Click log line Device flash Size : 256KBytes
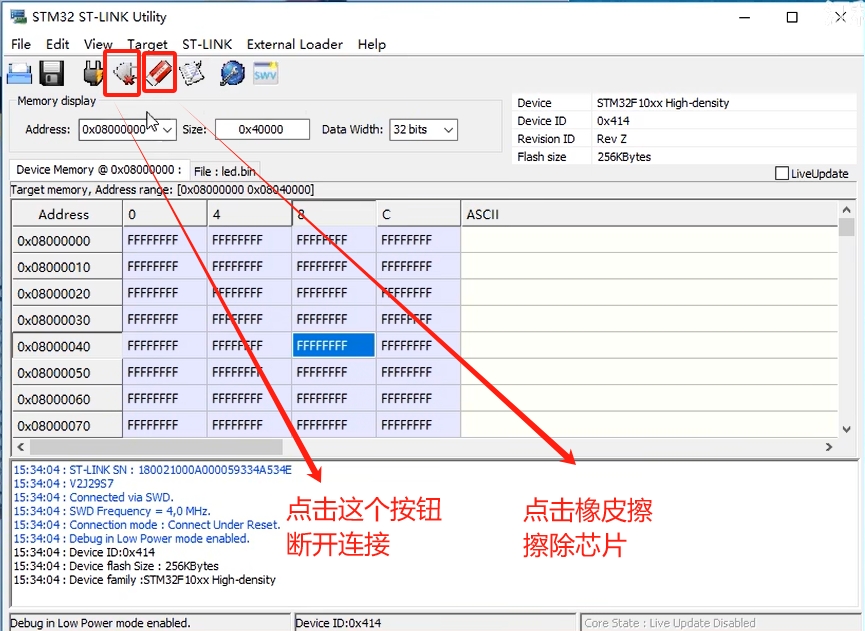The width and height of the screenshot is (865, 631). 116,566
